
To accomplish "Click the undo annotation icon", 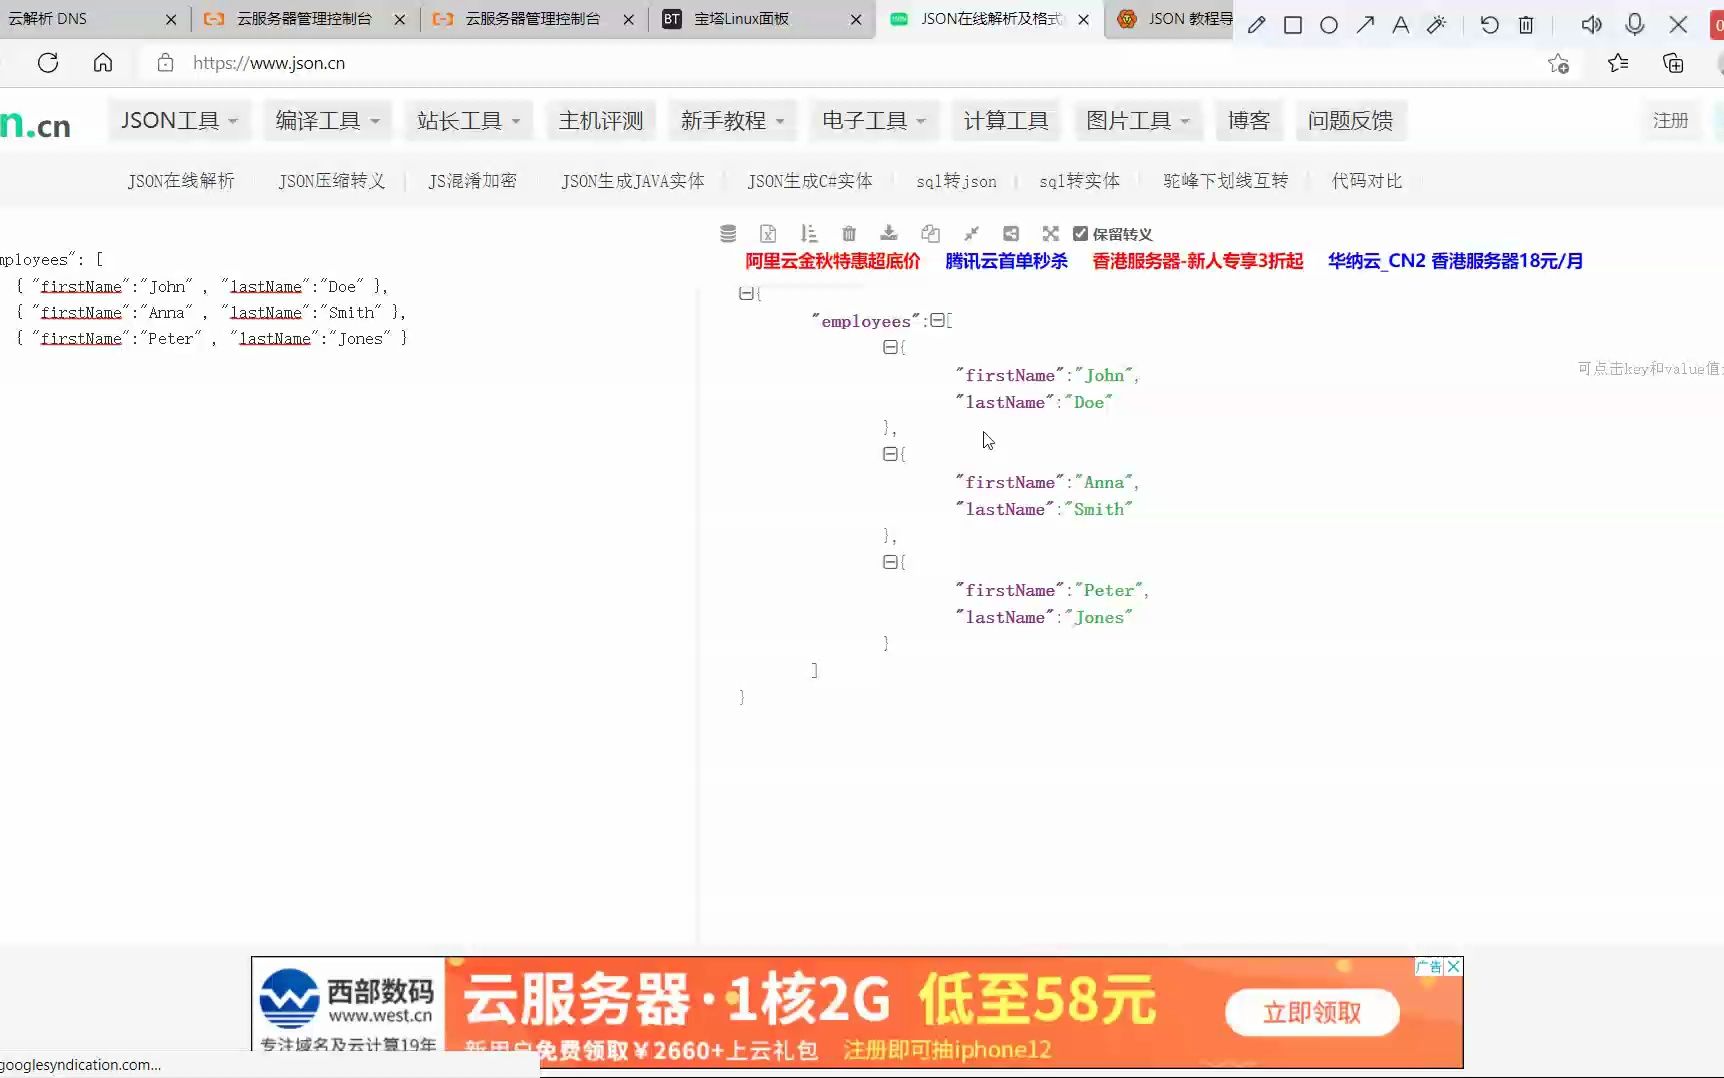I will pos(1490,25).
